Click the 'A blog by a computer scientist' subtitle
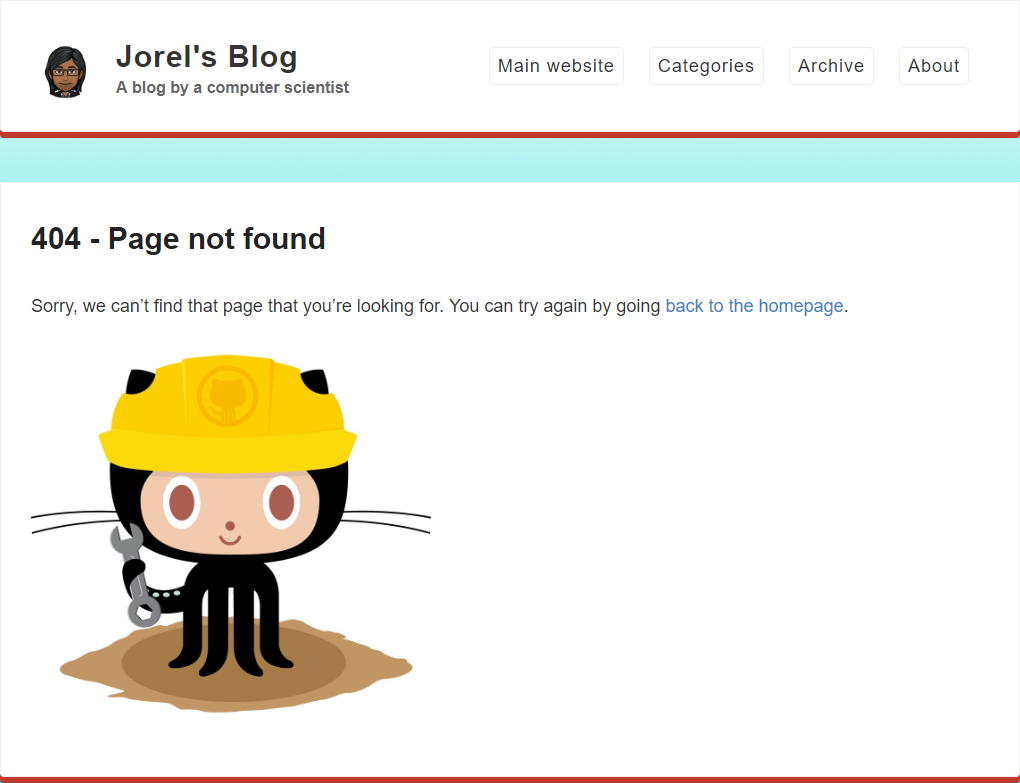 (x=232, y=87)
